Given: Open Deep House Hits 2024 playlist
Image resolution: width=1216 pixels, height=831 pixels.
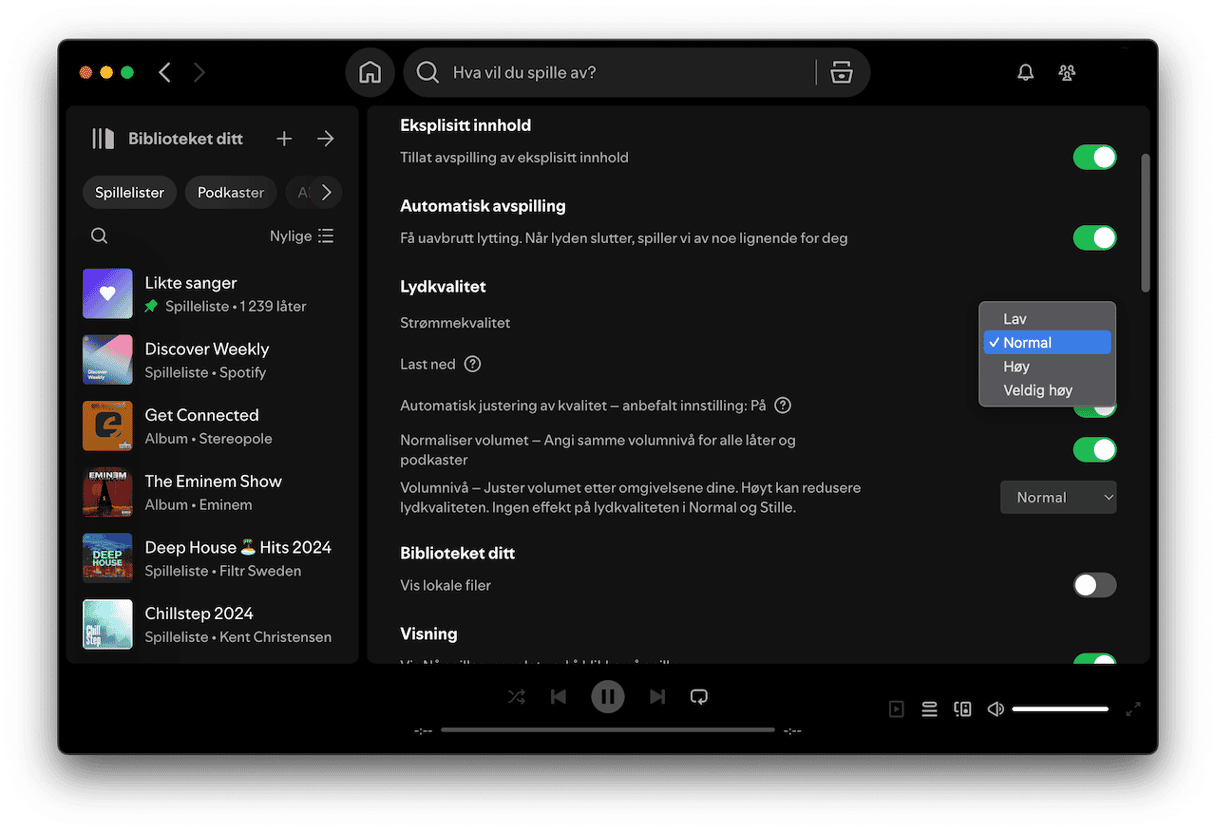Looking at the screenshot, I should 212,558.
